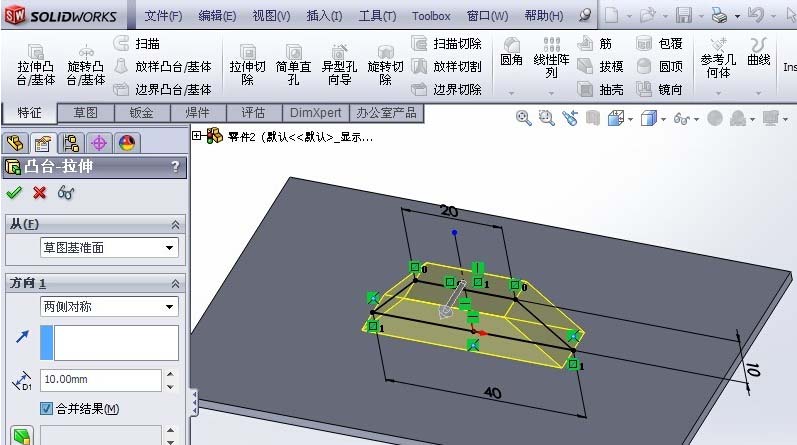797x445 pixels.
Task: Cancel the extrude with red X
Action: click(x=39, y=193)
